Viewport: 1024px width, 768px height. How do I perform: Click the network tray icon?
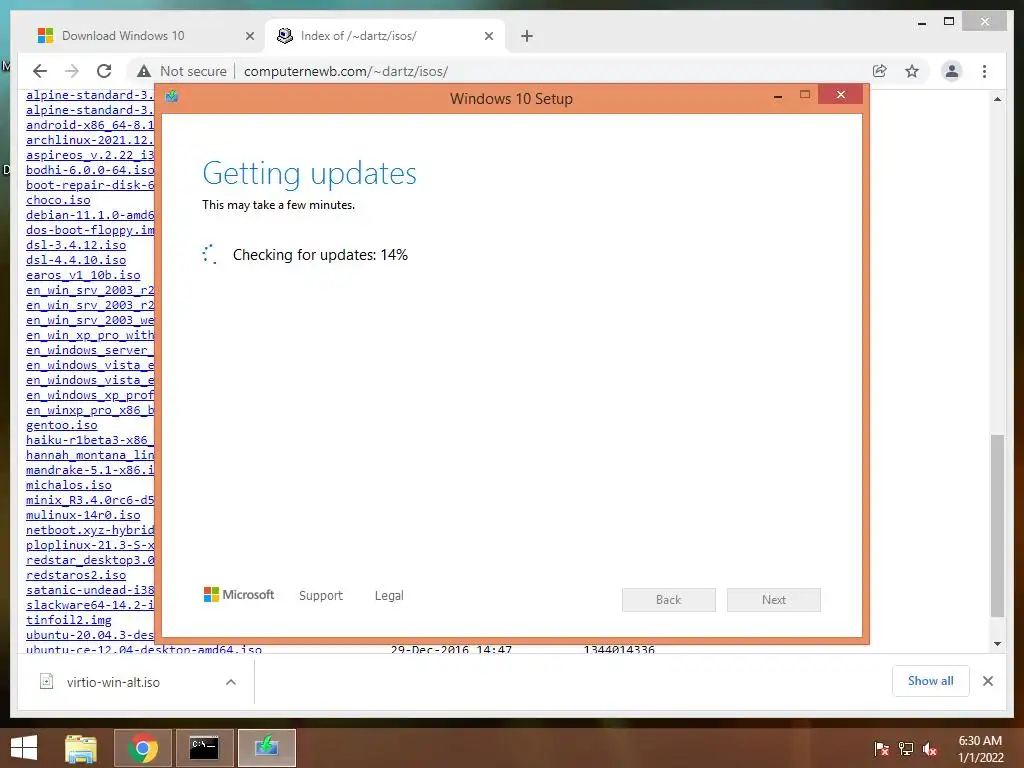click(x=906, y=748)
